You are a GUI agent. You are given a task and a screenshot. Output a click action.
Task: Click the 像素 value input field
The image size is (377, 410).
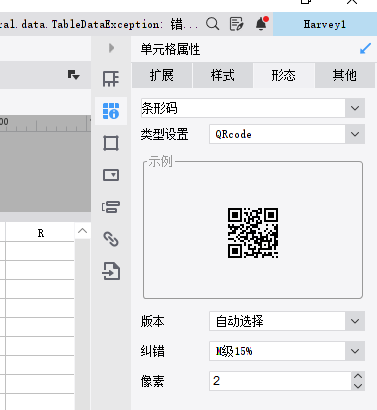[280, 381]
